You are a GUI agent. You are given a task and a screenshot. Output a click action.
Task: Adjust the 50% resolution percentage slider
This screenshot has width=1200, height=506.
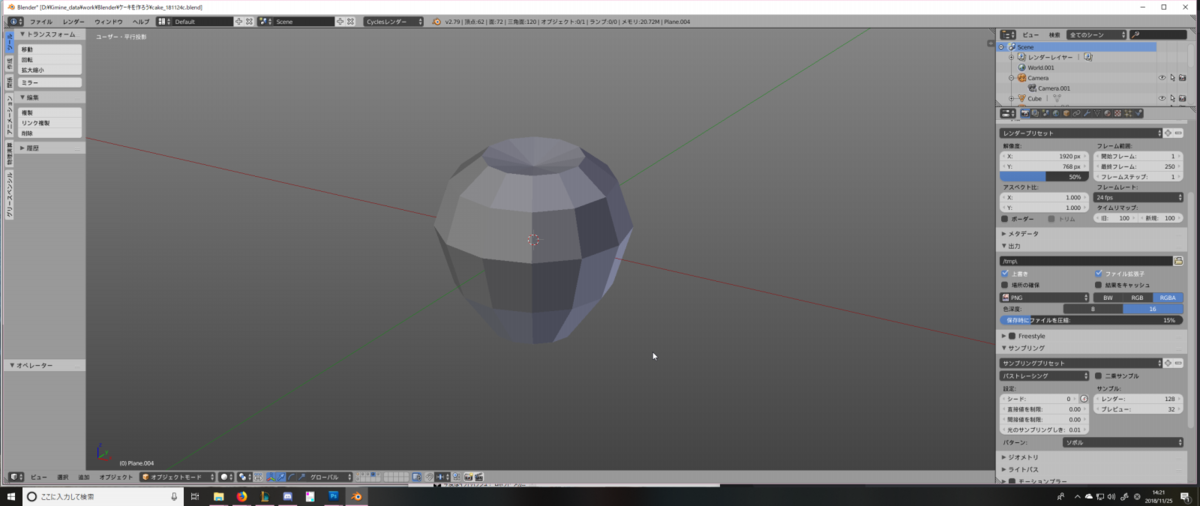click(x=1044, y=176)
